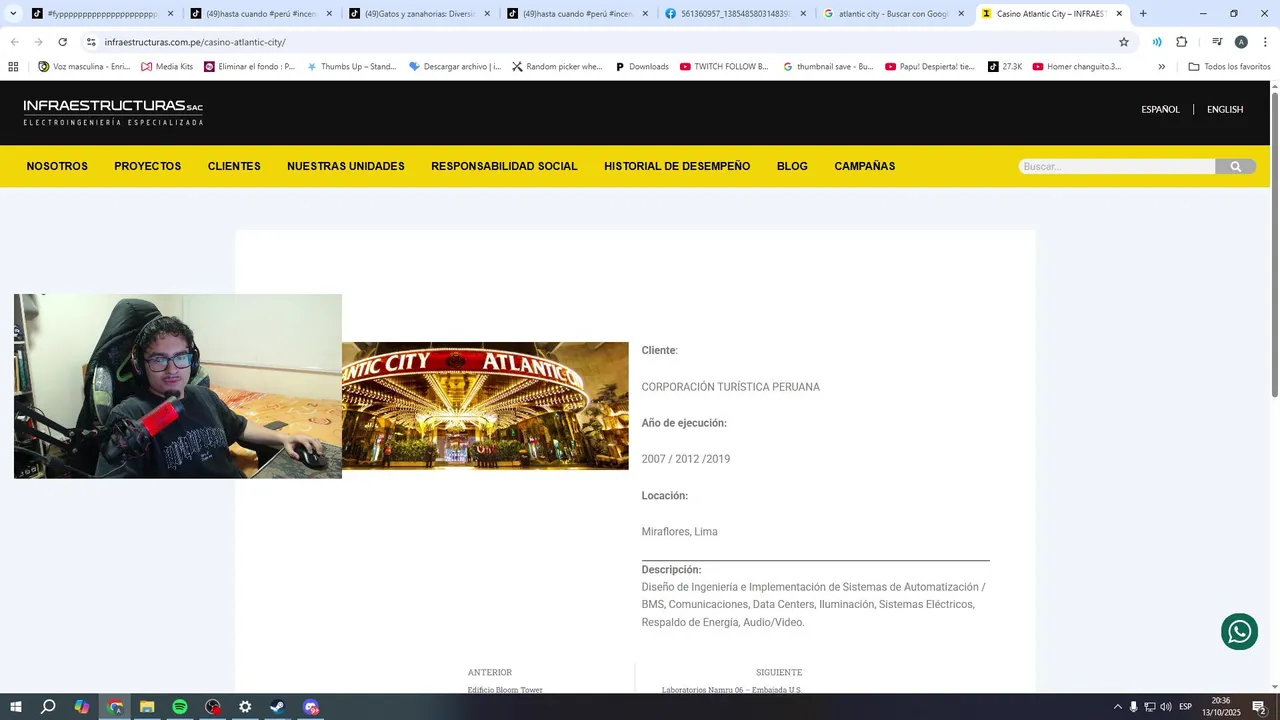Open the notification center icon
Image resolution: width=1280 pixels, height=720 pixels.
coord(1260,707)
